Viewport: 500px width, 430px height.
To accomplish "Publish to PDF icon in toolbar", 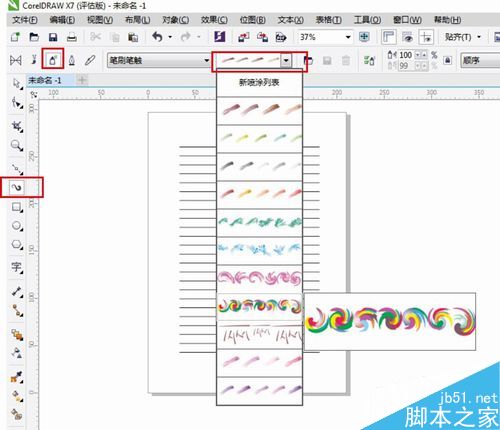I will [281, 37].
